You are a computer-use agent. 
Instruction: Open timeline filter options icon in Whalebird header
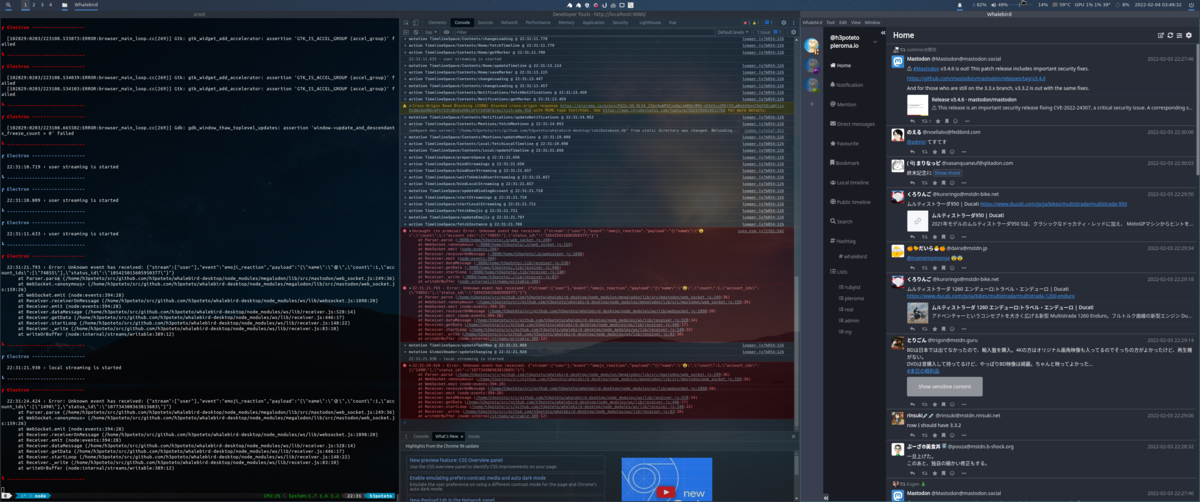(x=1179, y=35)
